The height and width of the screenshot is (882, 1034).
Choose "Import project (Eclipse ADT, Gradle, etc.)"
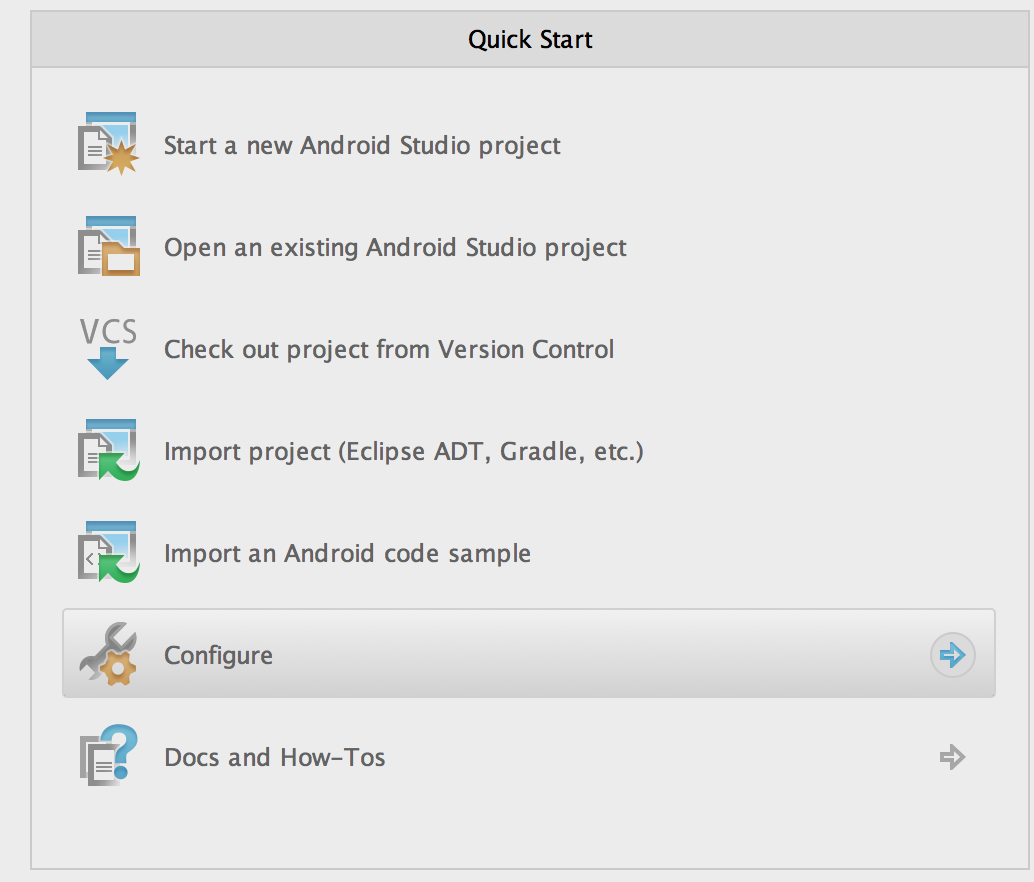point(403,452)
